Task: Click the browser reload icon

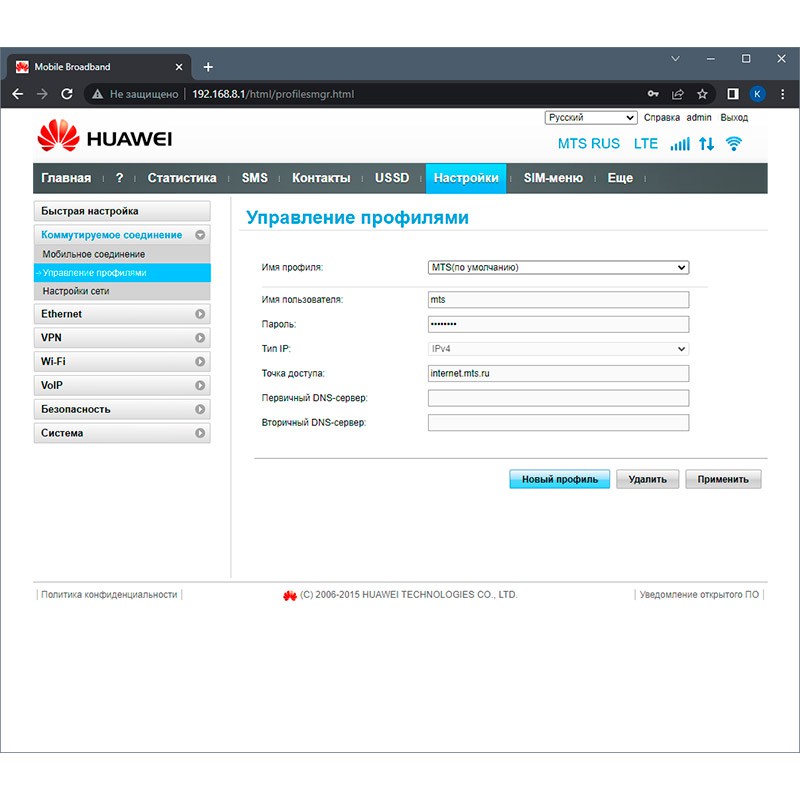Action: 67,94
